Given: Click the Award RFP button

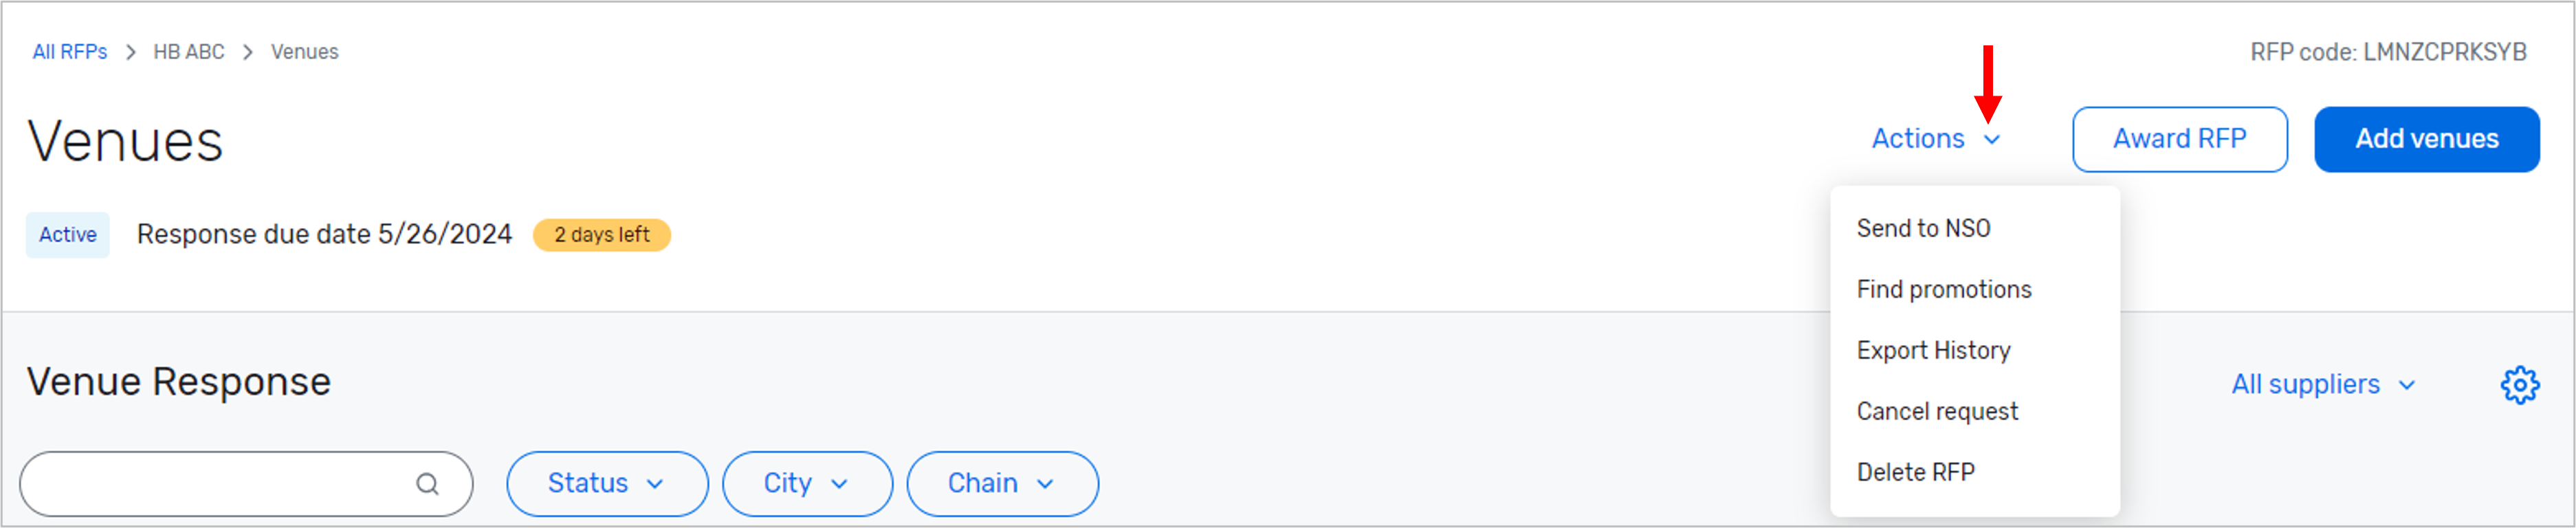Looking at the screenshot, I should pos(2180,139).
